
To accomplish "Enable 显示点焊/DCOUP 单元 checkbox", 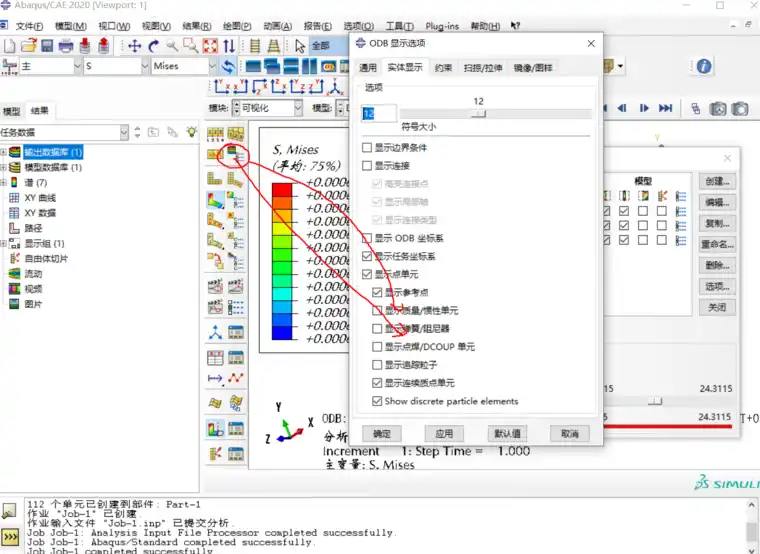I will [377, 347].
